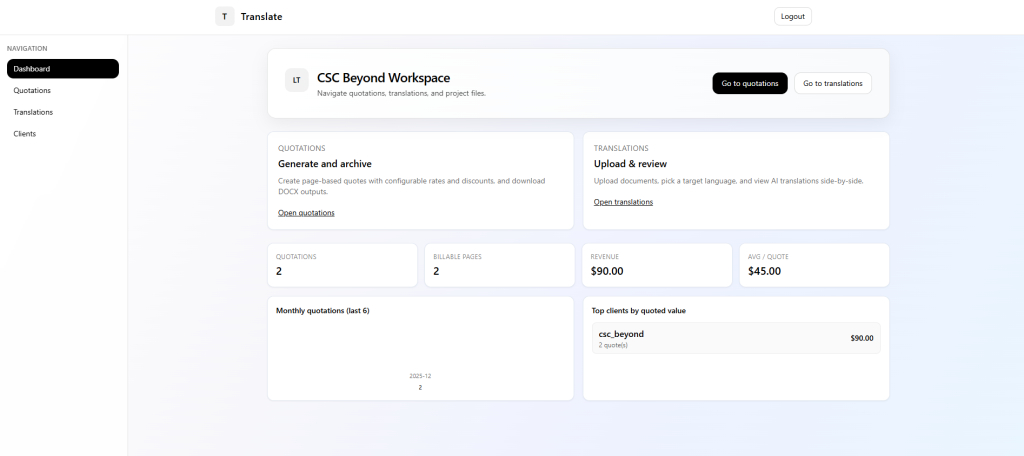Follow the Open quotations link
This screenshot has width=1024, height=456.
pyautogui.click(x=306, y=213)
